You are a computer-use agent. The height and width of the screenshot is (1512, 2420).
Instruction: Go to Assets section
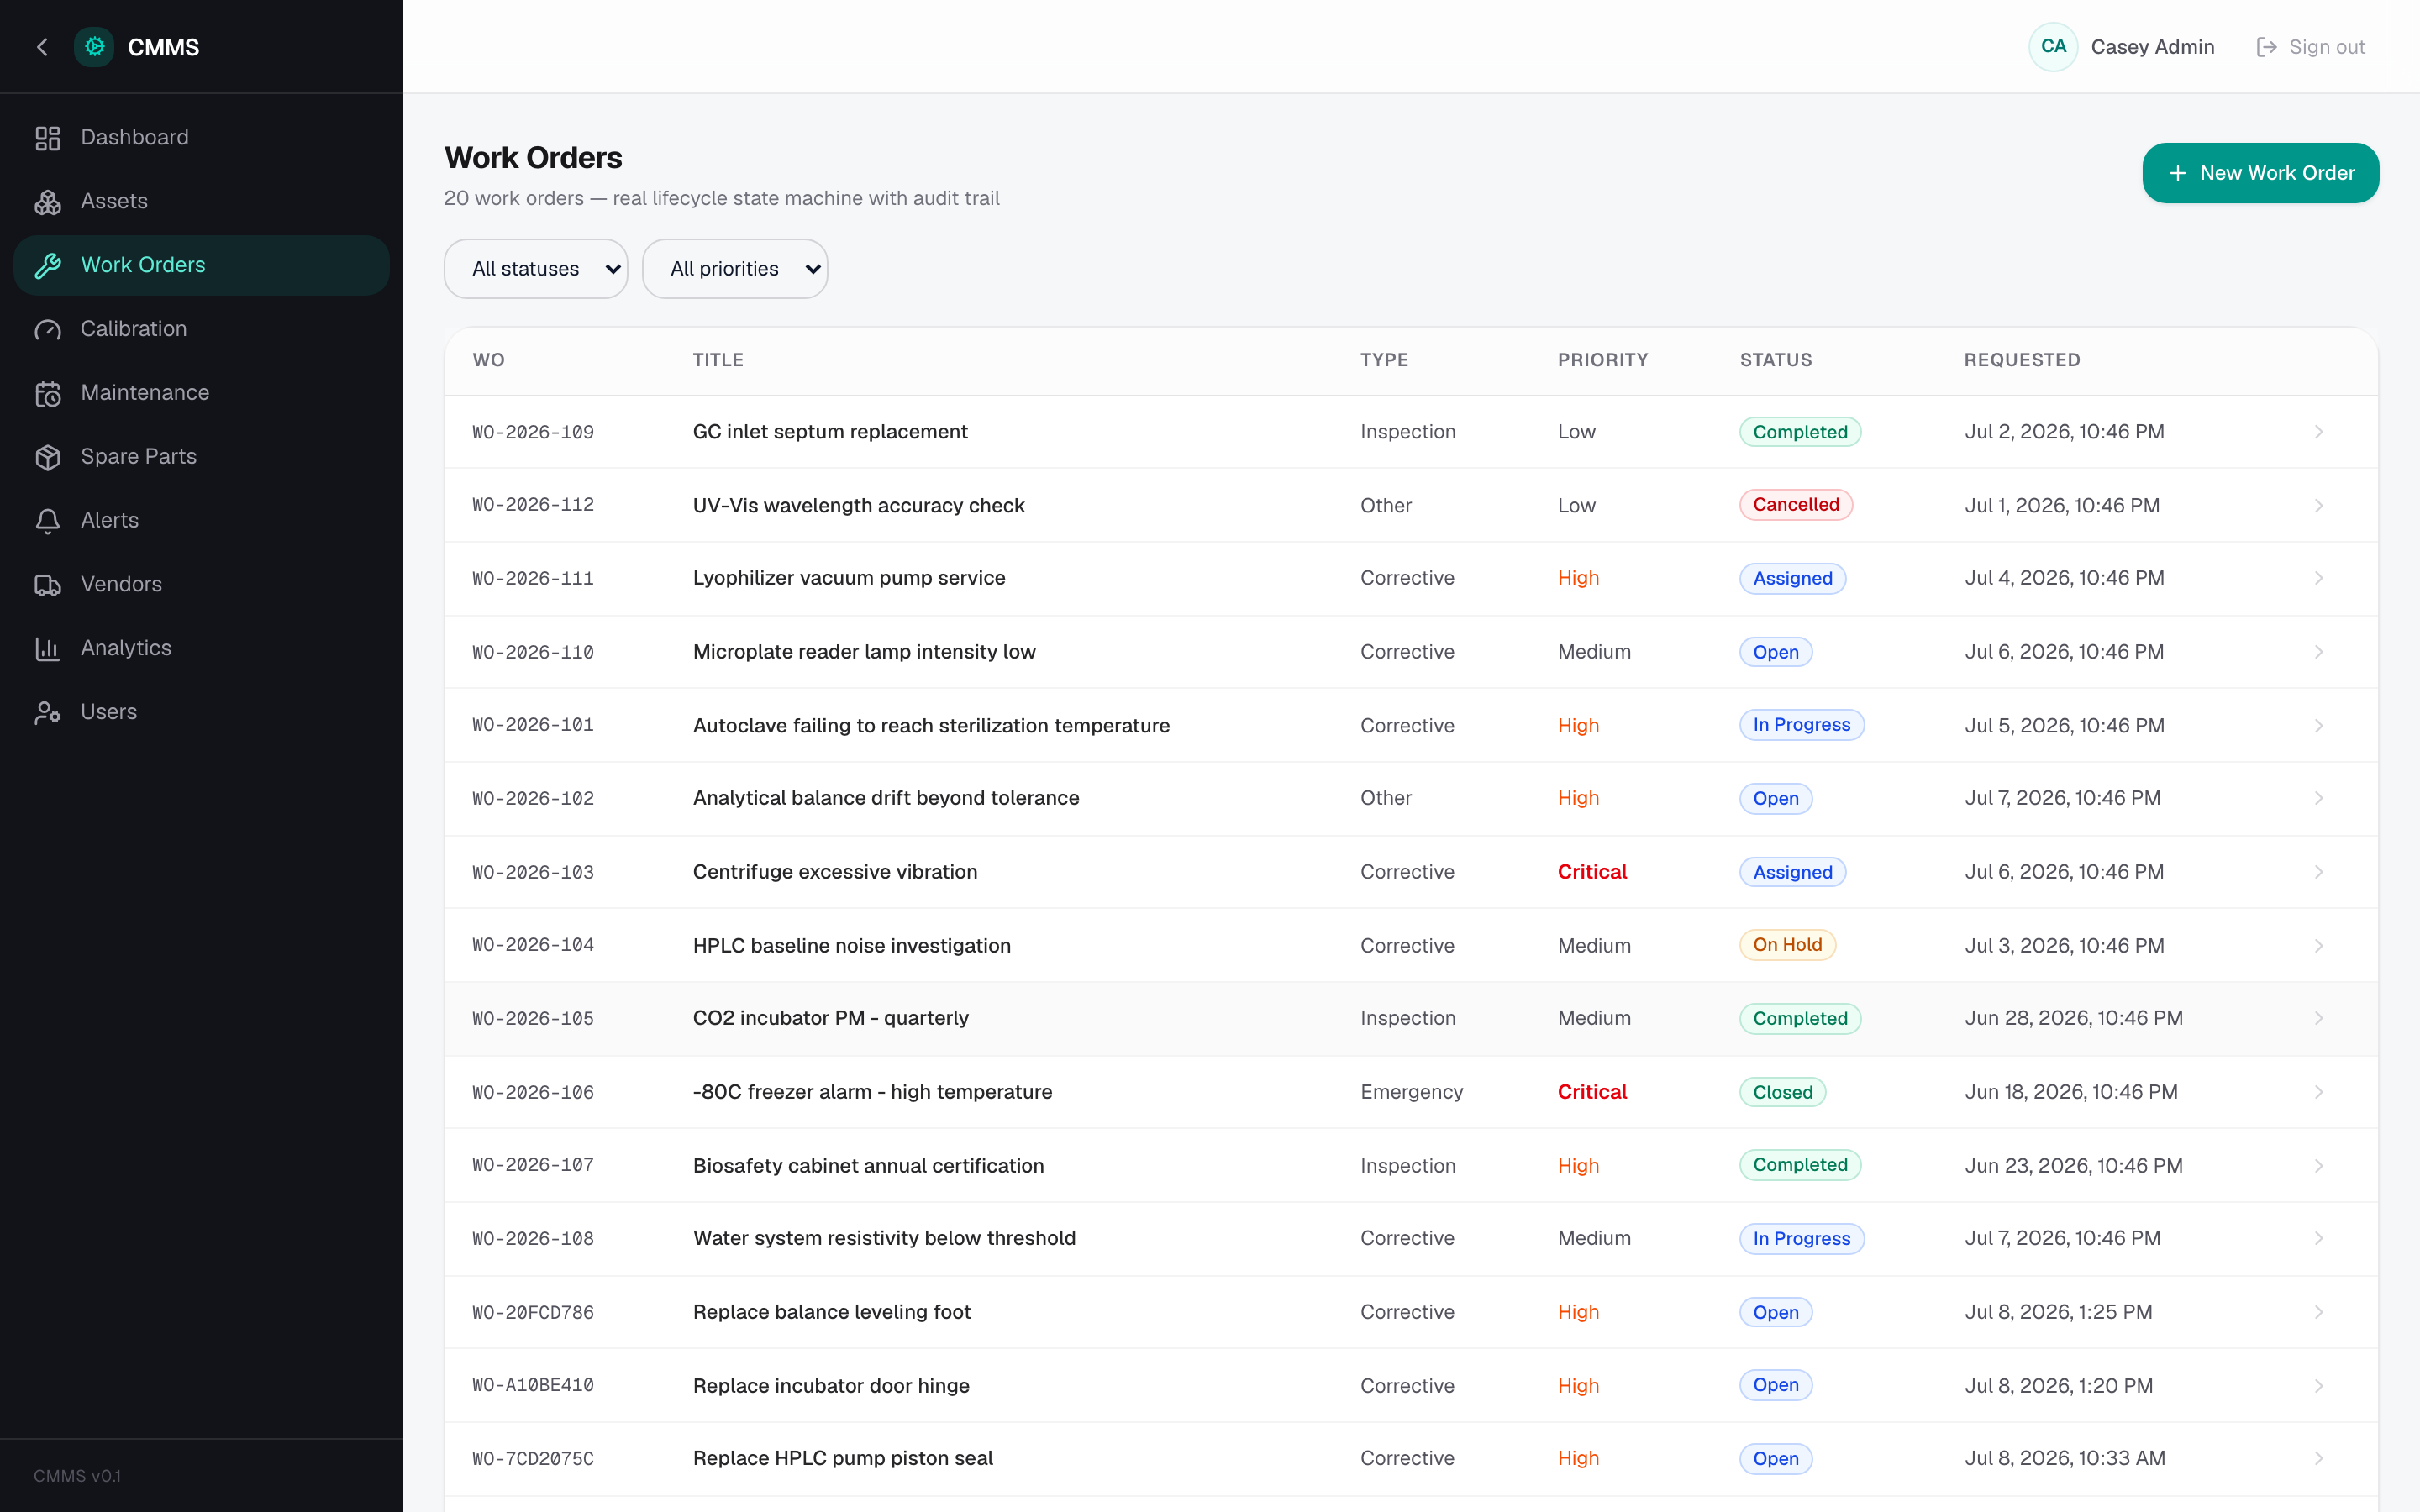pos(201,202)
